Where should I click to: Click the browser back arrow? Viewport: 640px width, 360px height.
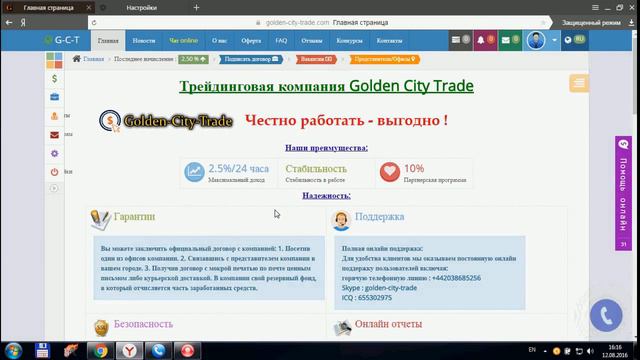(x=9, y=23)
